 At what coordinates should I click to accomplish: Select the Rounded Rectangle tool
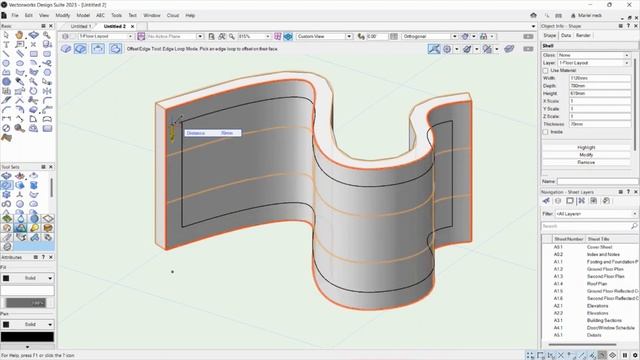[x=47, y=54]
